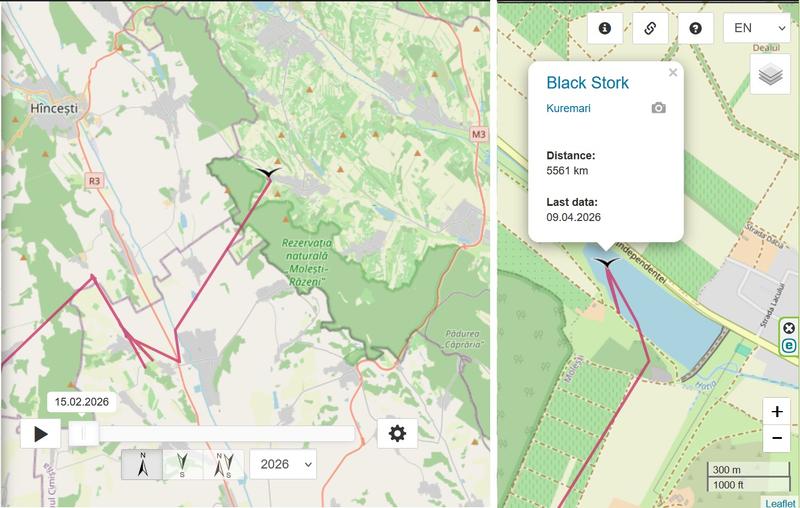Open the Kuremari bird name link
The width and height of the screenshot is (800, 508).
(x=568, y=108)
